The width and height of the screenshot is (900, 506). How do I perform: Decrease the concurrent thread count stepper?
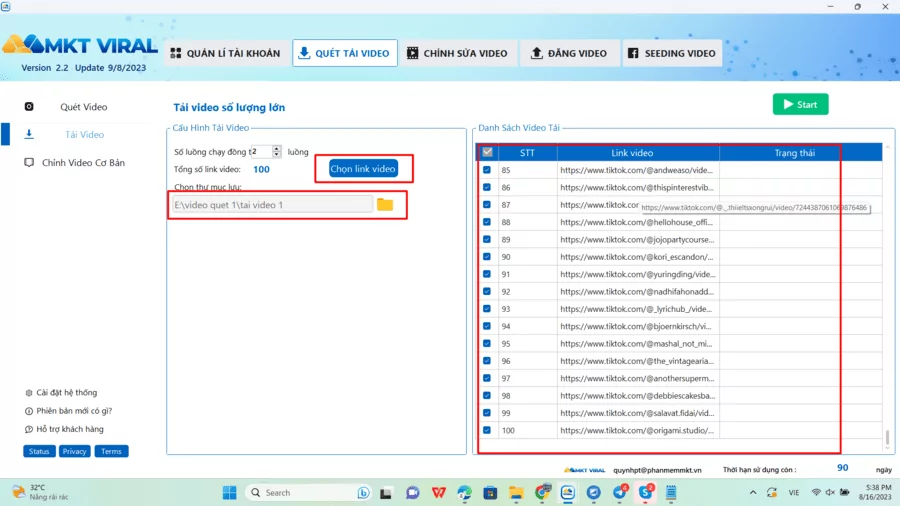pyautogui.click(x=277, y=155)
